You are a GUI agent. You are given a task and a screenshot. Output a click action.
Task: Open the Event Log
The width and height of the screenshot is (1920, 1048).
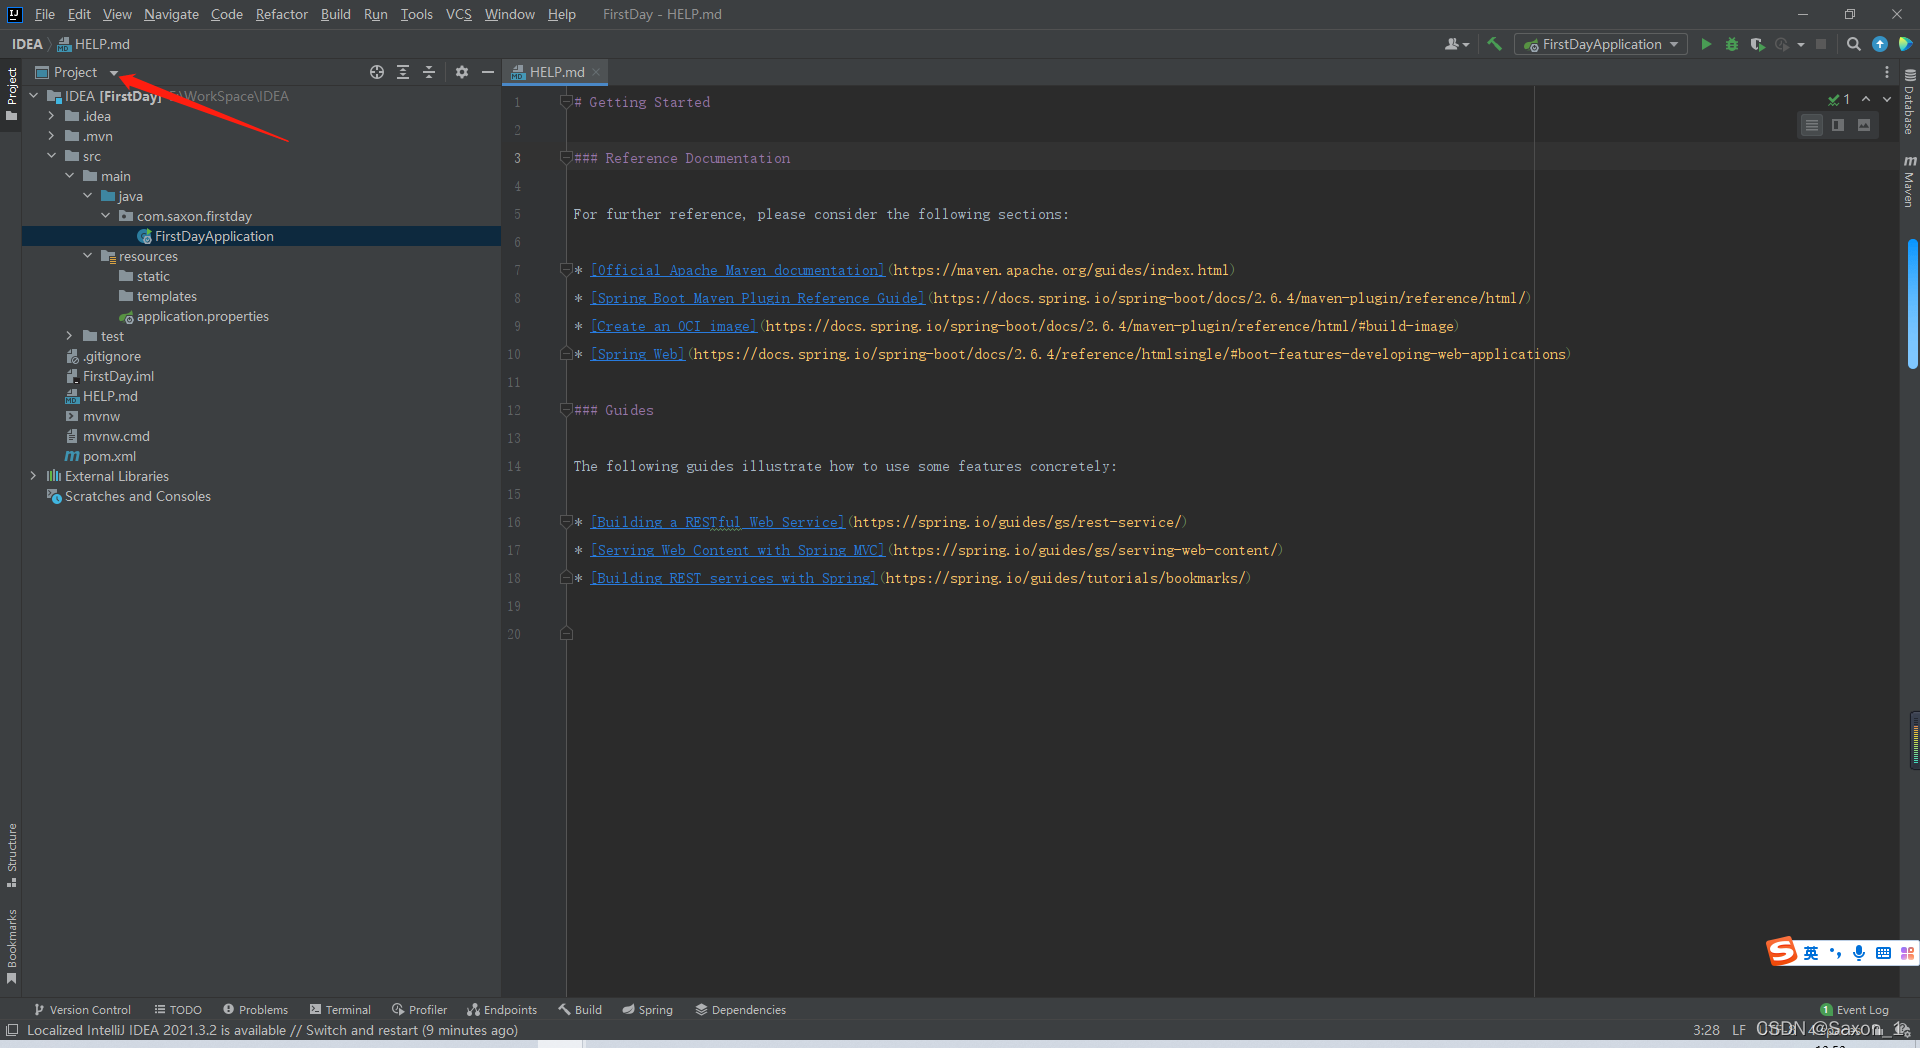pyautogui.click(x=1855, y=1010)
